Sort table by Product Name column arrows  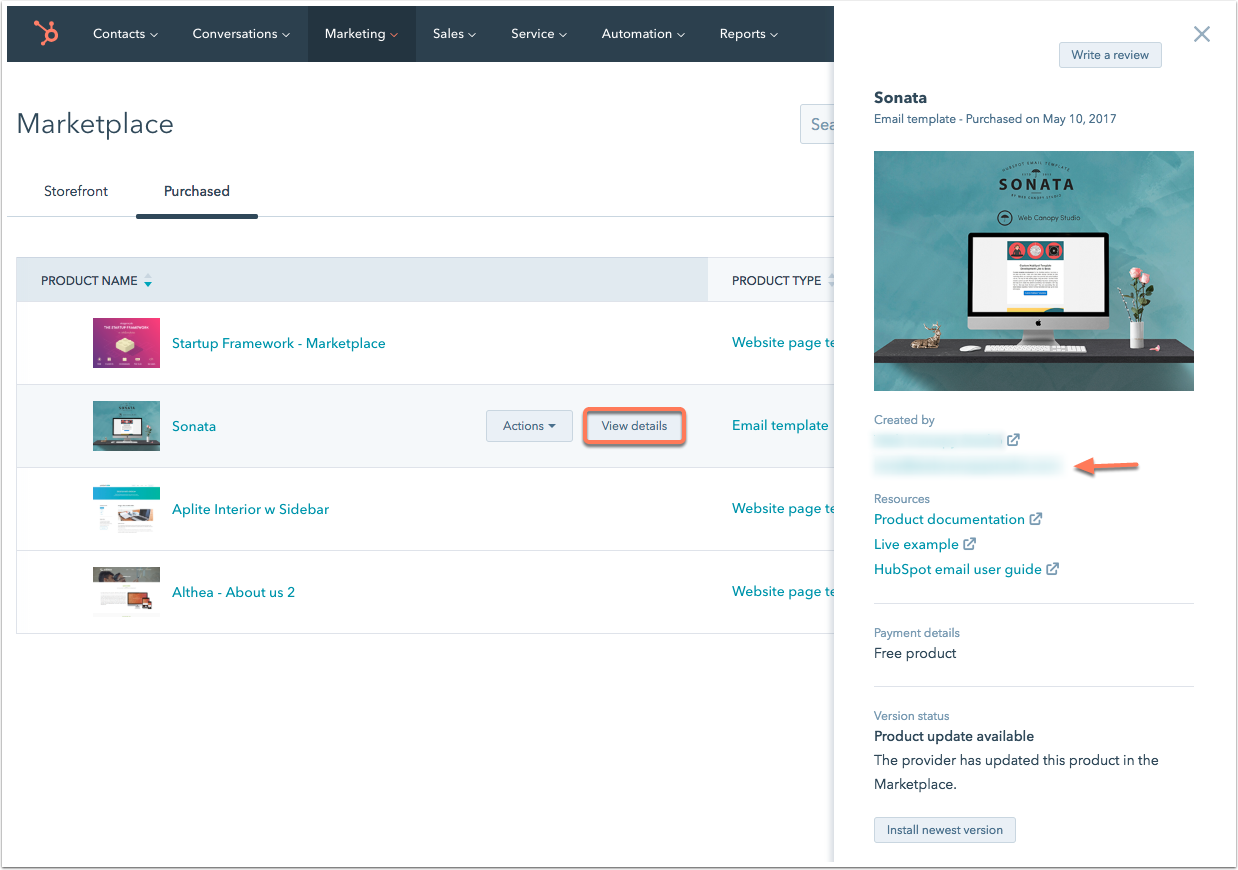[x=148, y=281]
